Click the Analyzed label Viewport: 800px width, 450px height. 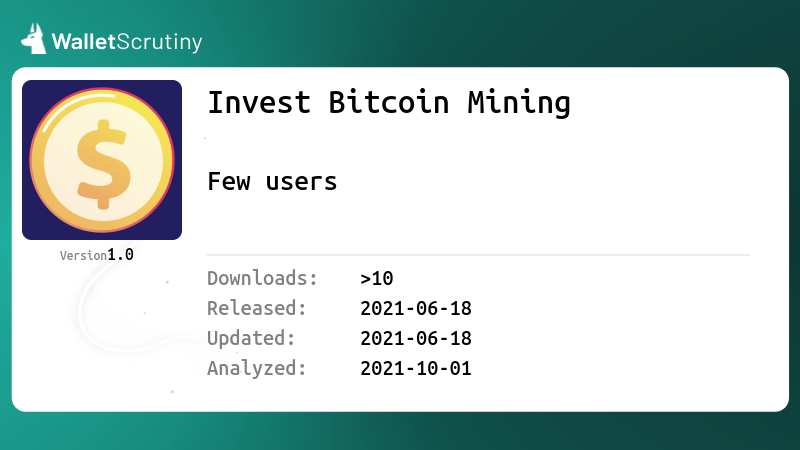pos(257,368)
